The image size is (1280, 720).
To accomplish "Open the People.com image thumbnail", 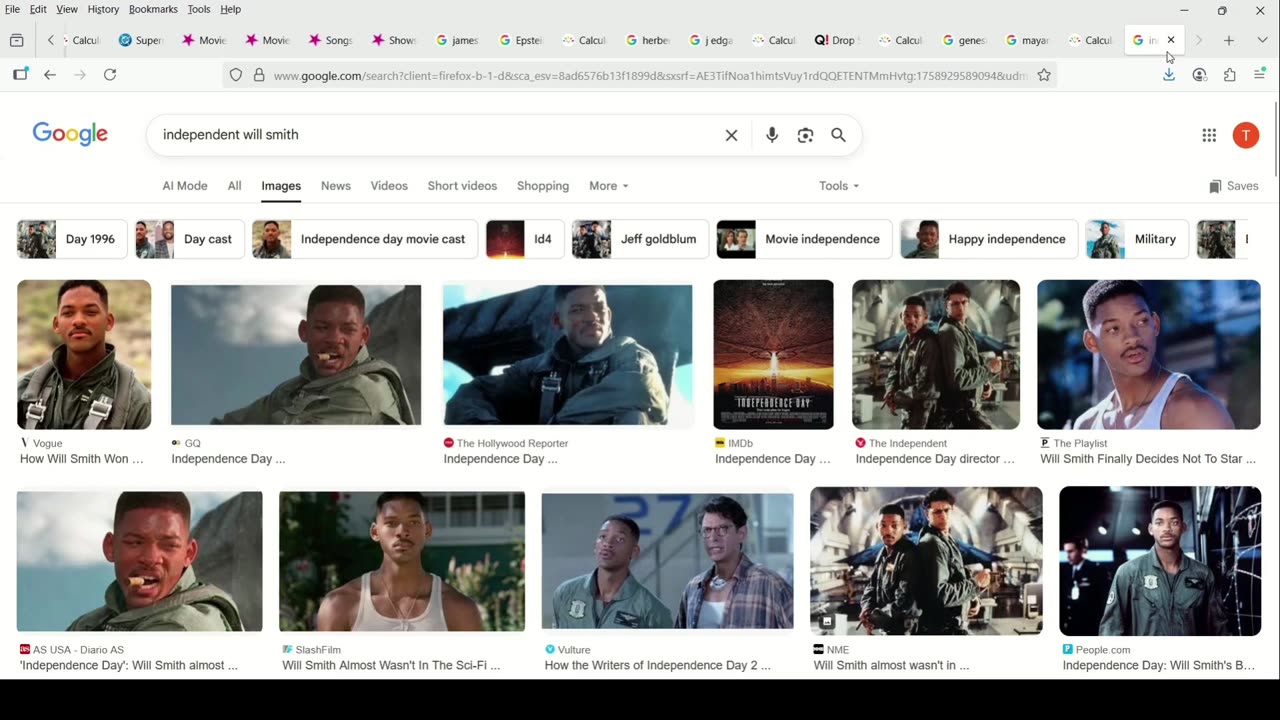I will 1160,561.
